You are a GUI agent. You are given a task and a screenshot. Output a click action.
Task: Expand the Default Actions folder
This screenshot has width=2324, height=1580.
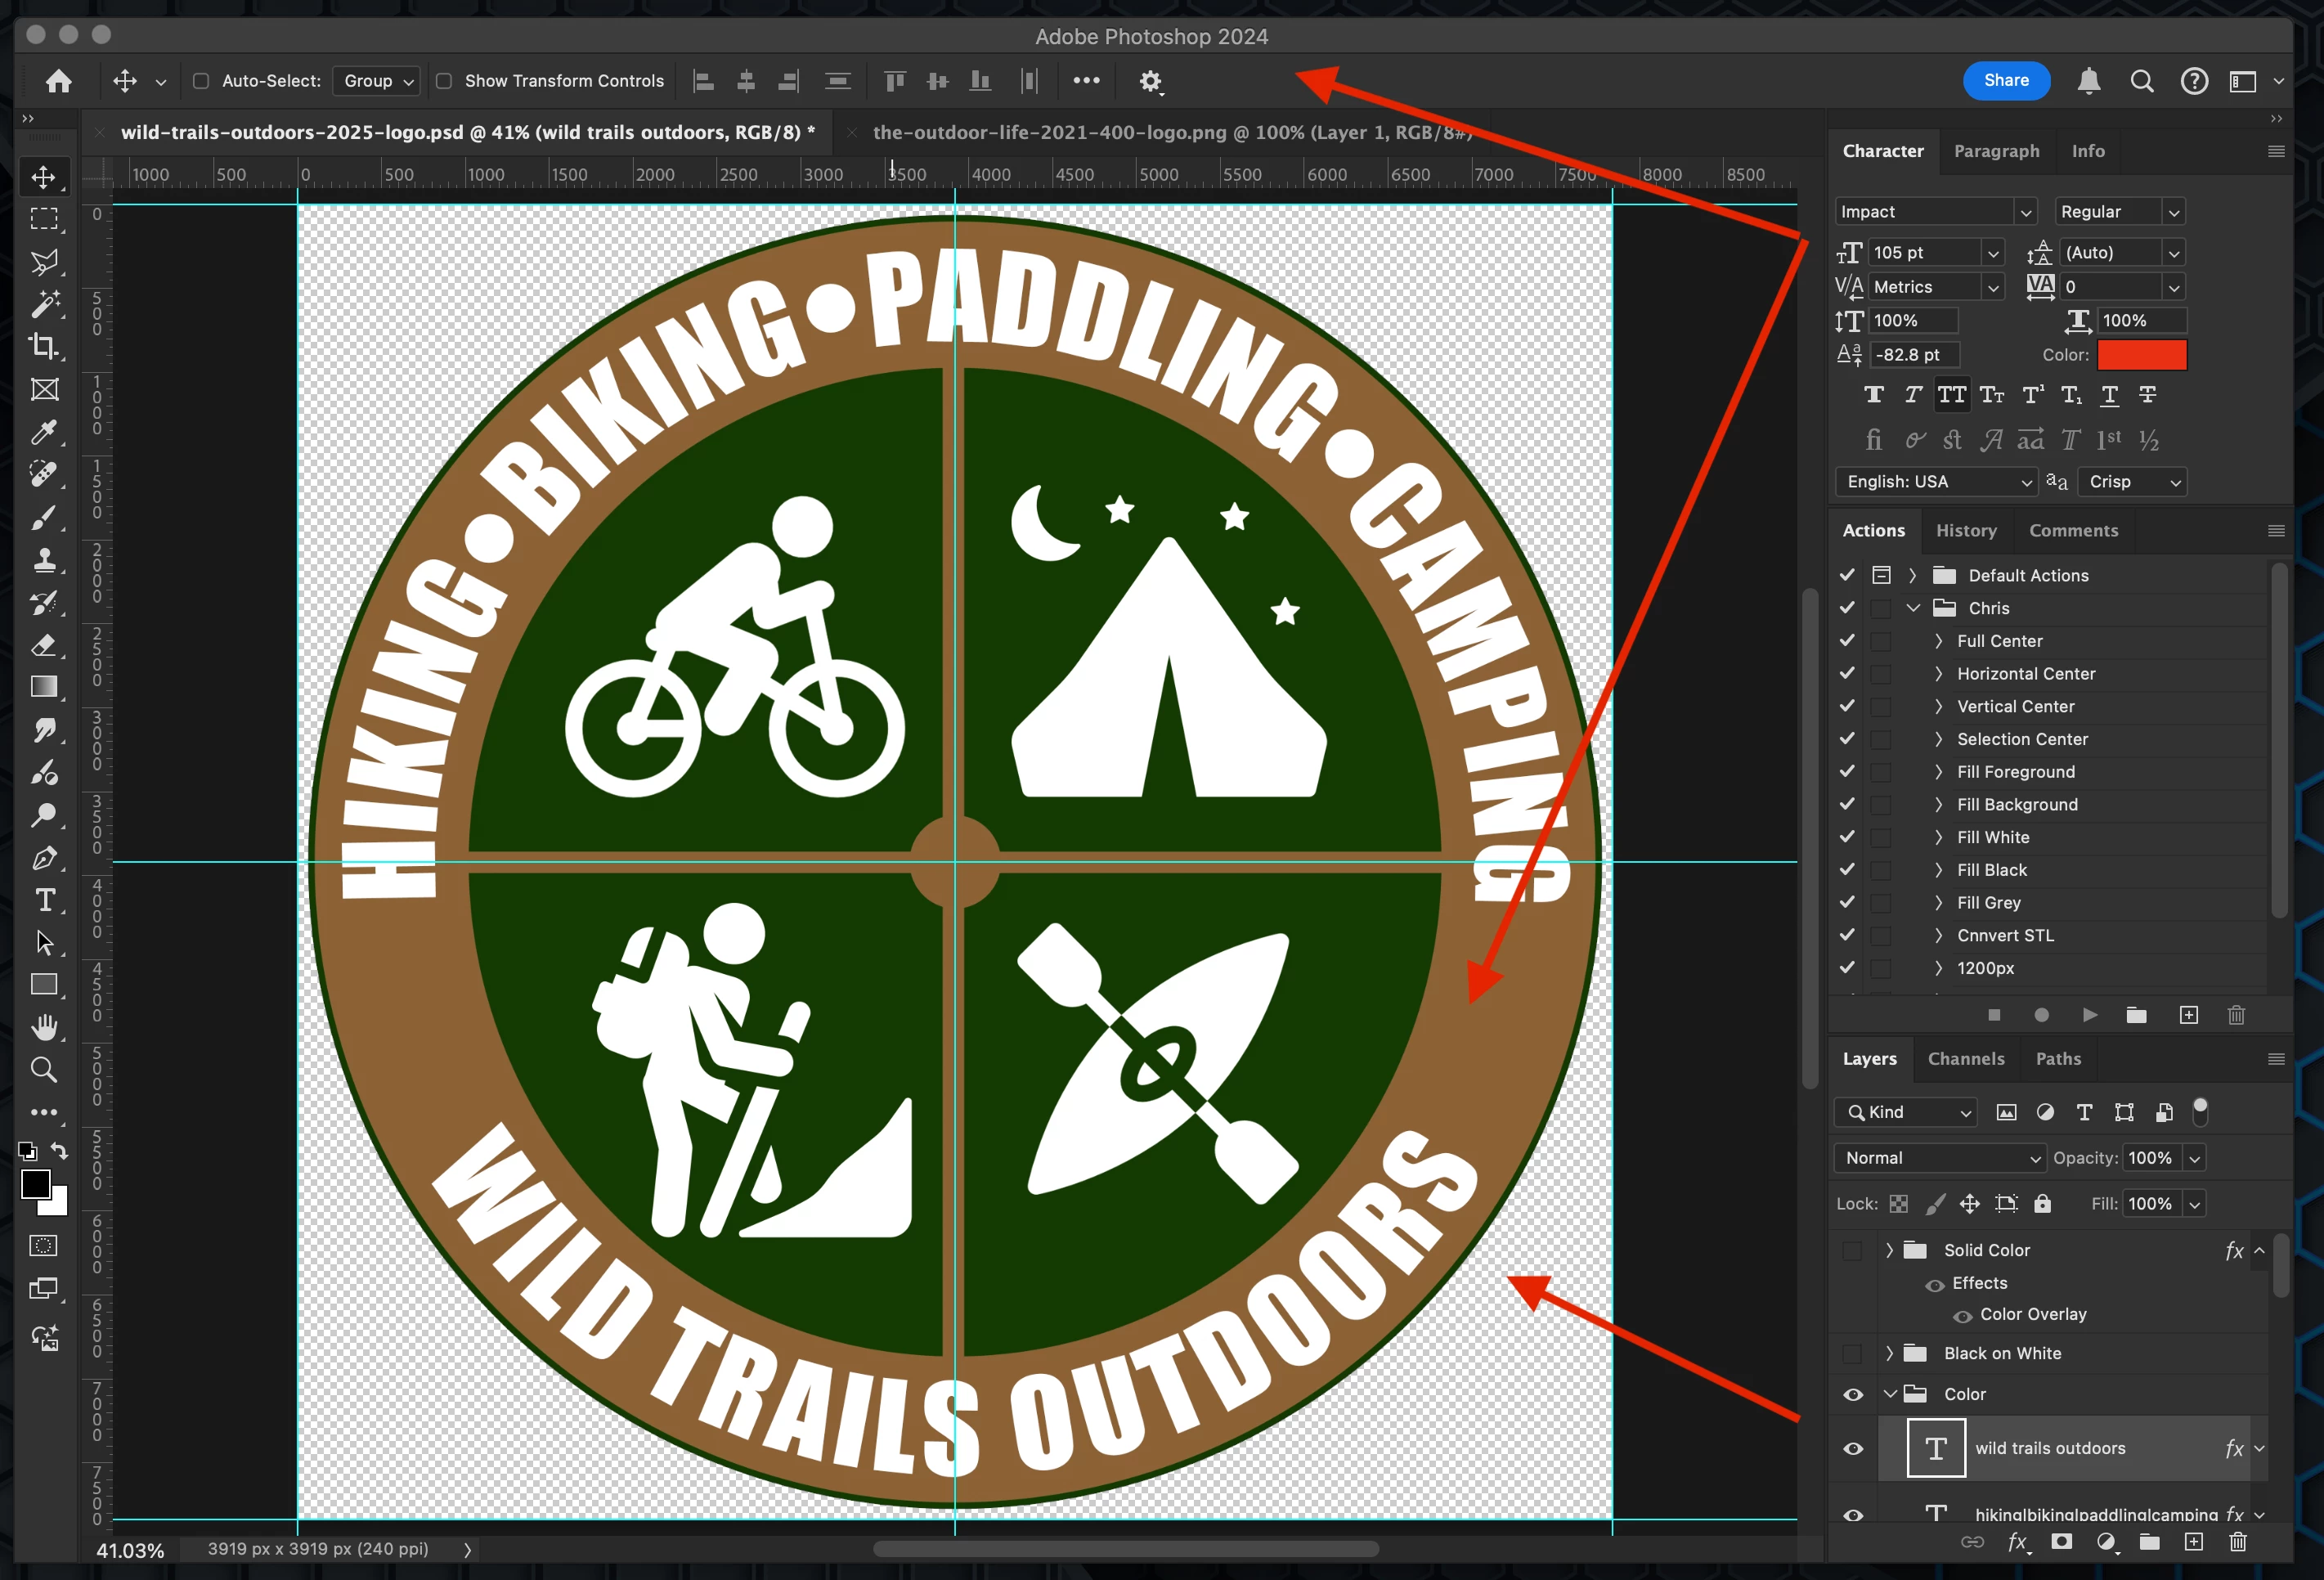pos(1912,575)
